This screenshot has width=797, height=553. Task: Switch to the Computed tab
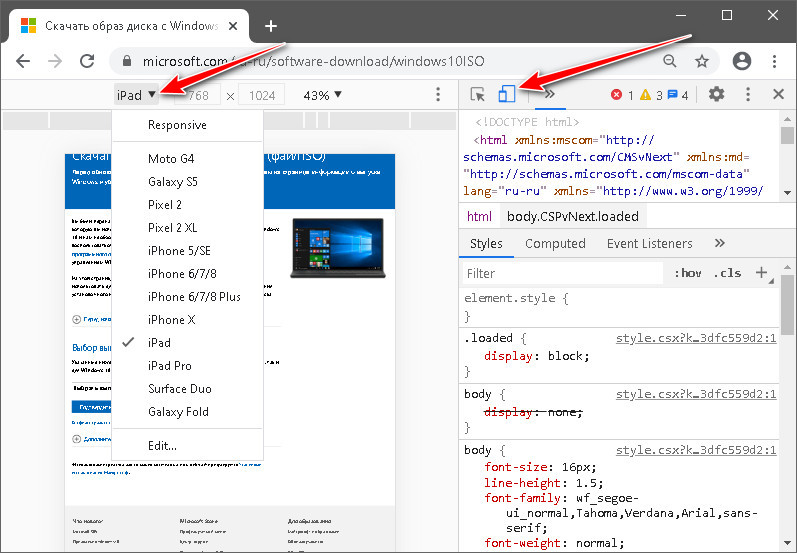(555, 244)
